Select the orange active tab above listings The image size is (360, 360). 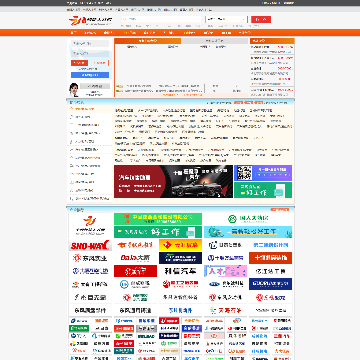(148, 41)
